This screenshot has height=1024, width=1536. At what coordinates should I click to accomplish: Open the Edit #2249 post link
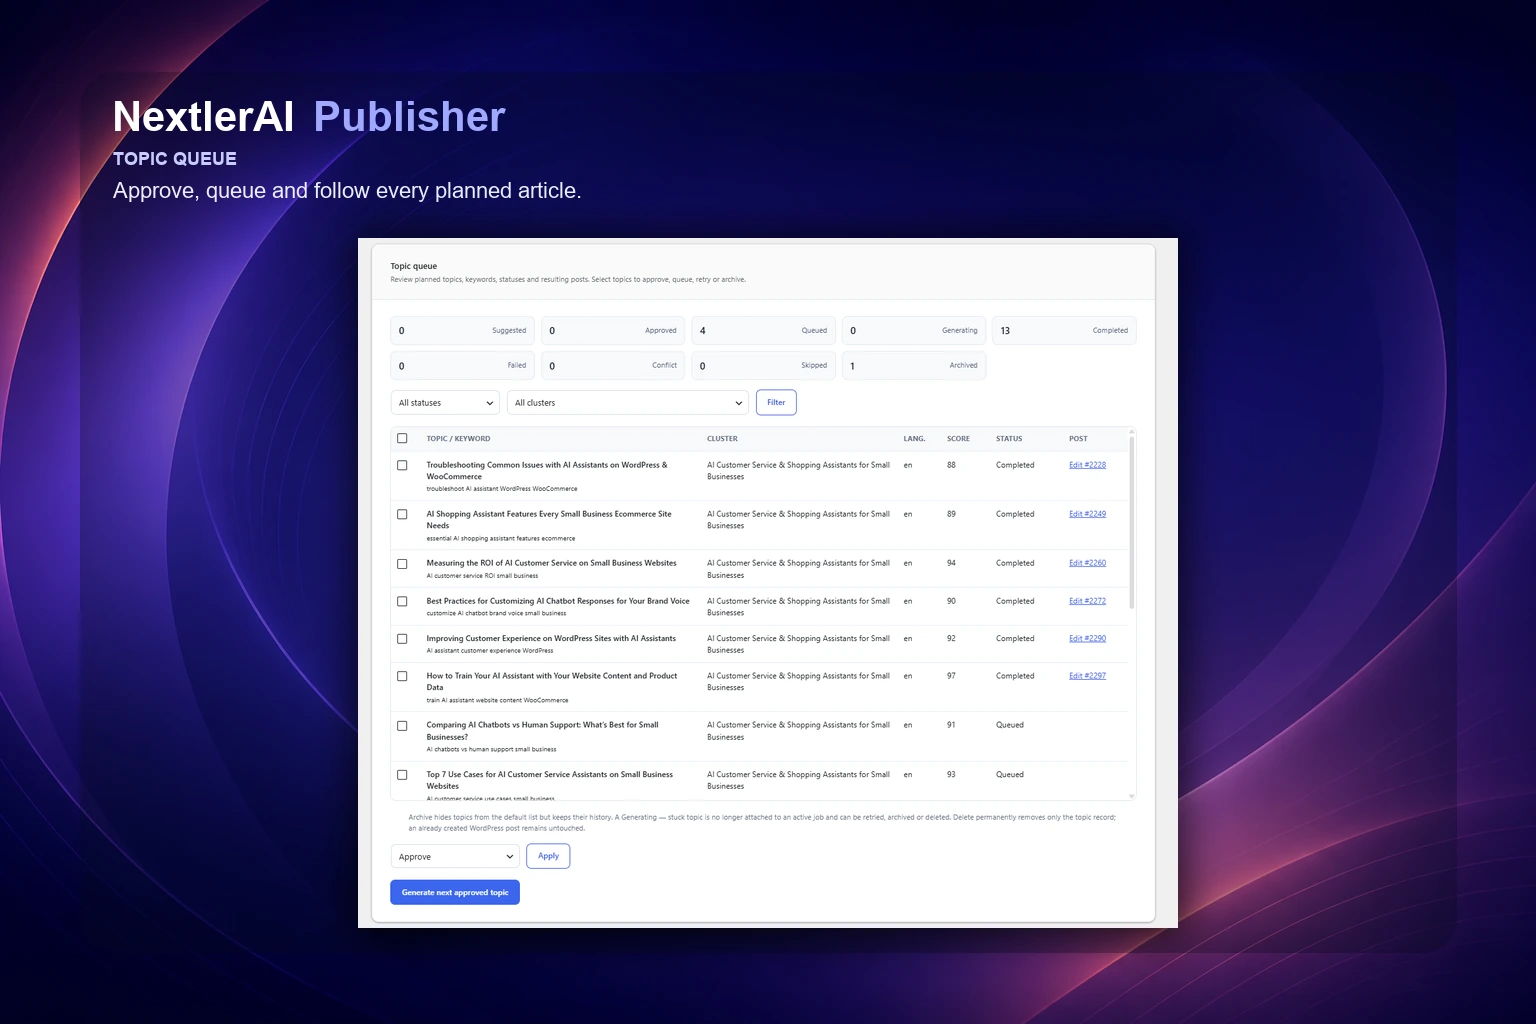point(1087,514)
